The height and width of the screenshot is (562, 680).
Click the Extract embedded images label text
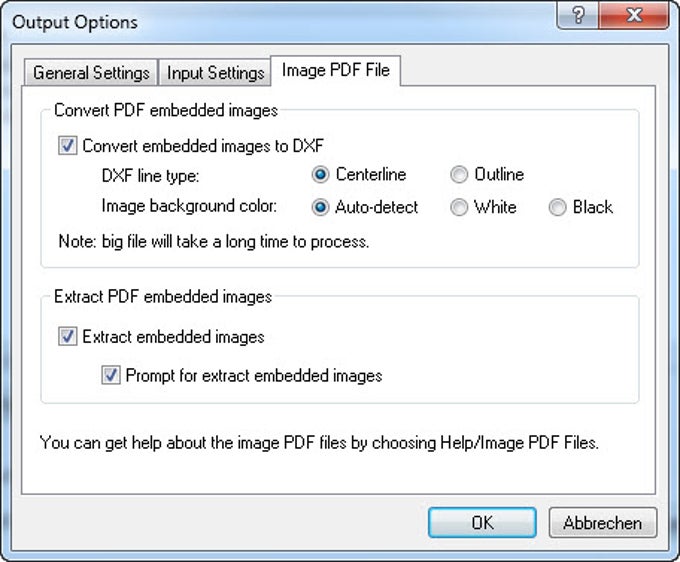click(173, 337)
